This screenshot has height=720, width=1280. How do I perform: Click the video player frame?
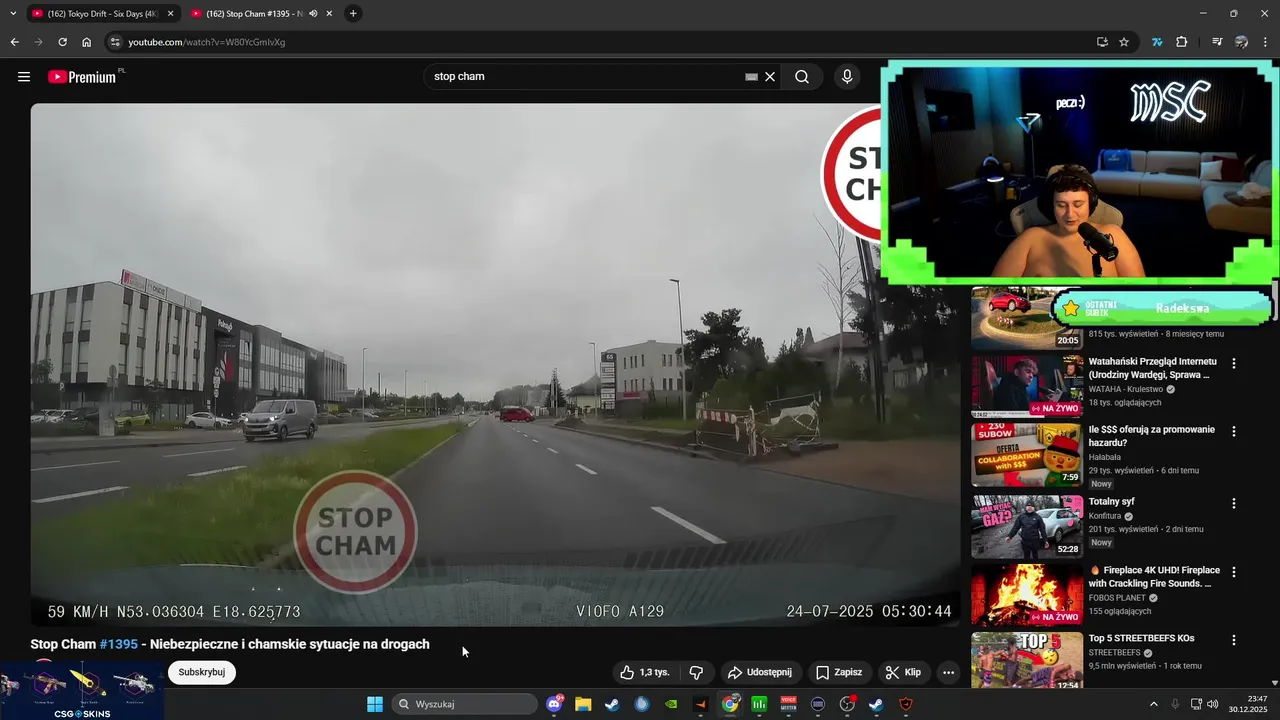pos(495,365)
